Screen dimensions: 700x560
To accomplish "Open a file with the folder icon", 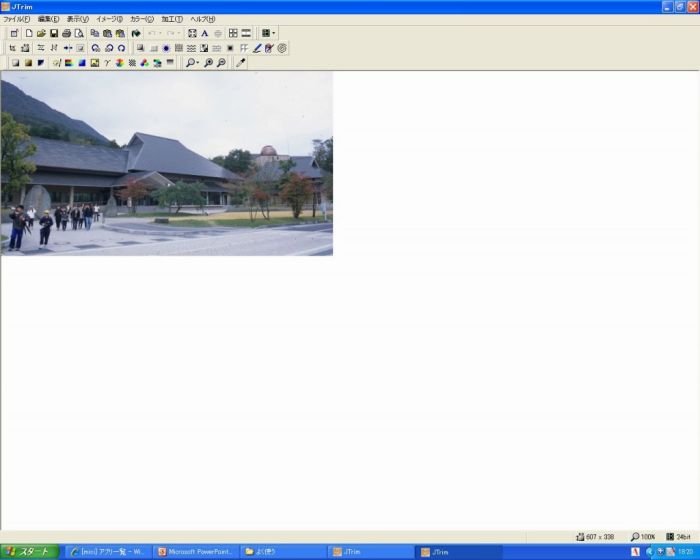I will [41, 33].
